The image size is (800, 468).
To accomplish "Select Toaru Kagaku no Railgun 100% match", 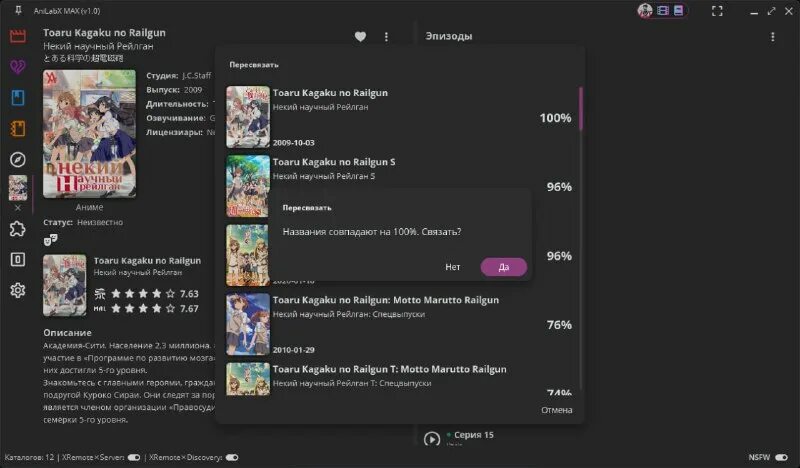I will point(401,117).
